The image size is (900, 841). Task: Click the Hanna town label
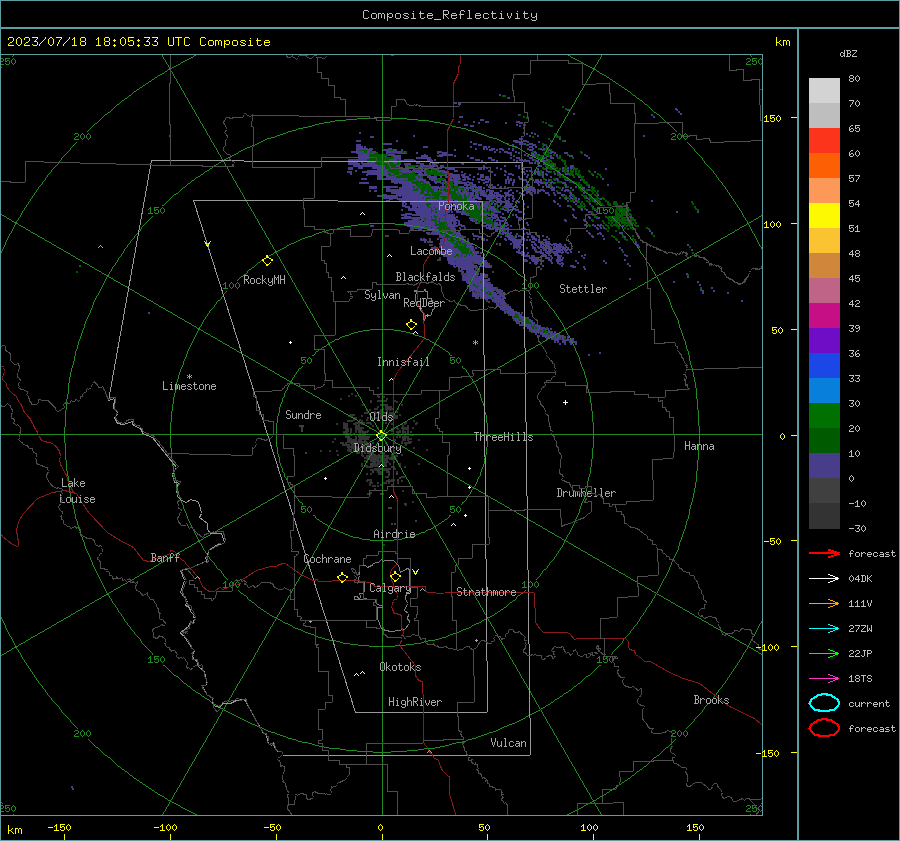tap(699, 446)
